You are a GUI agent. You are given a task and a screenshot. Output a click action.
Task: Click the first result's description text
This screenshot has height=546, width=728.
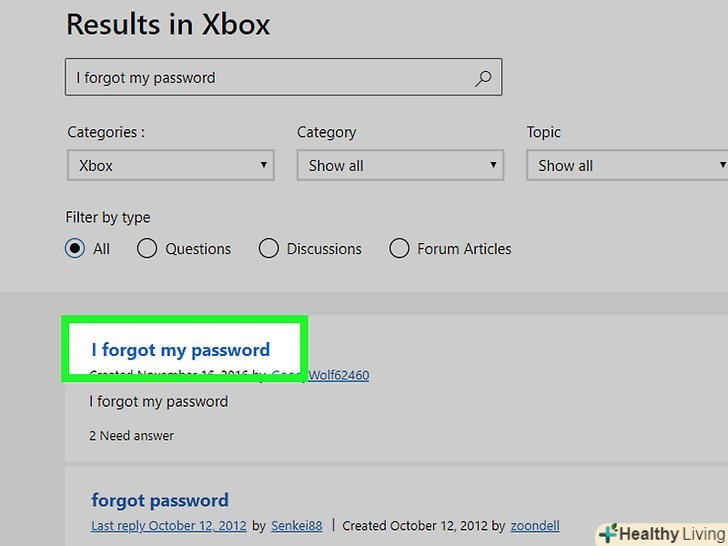click(x=159, y=402)
